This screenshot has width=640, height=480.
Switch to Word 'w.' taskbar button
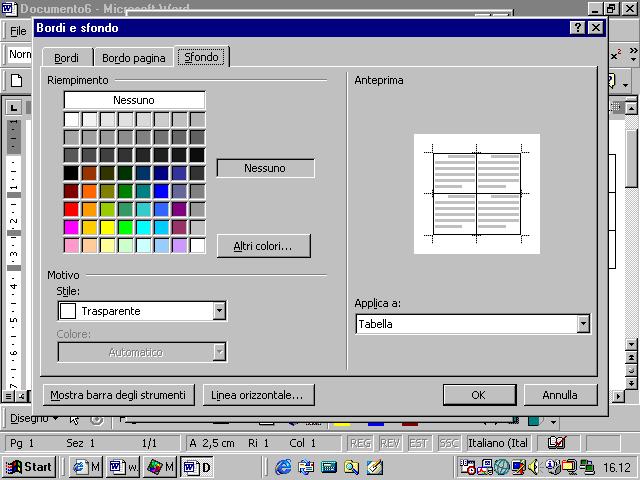tap(123, 467)
